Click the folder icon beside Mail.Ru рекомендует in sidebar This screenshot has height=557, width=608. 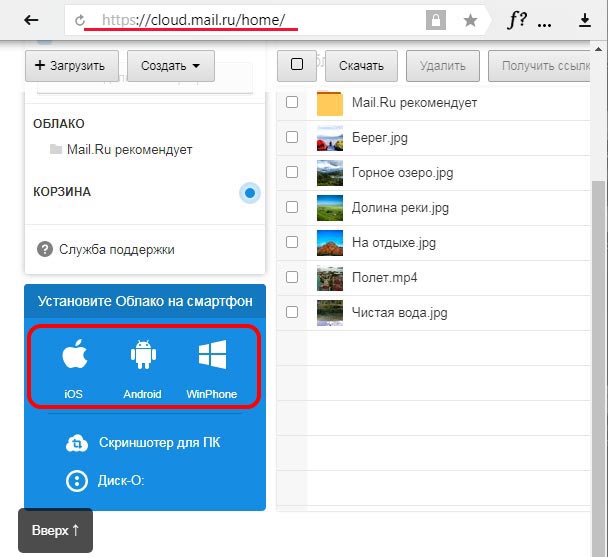click(x=56, y=149)
